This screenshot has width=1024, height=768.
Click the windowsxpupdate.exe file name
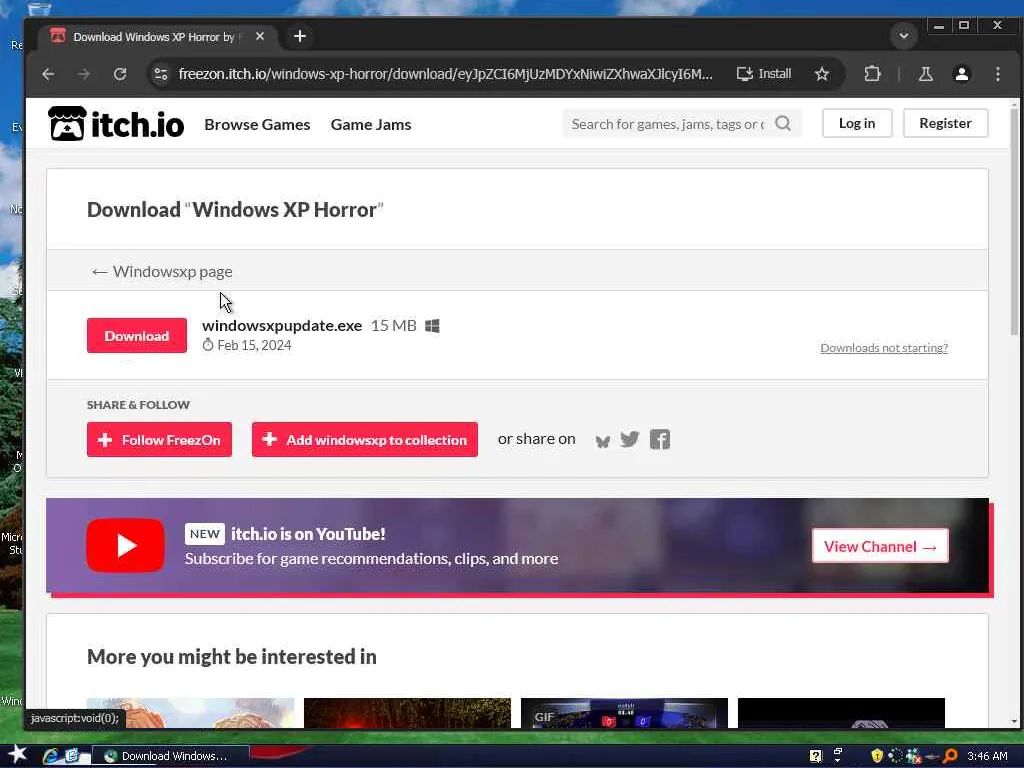click(281, 325)
